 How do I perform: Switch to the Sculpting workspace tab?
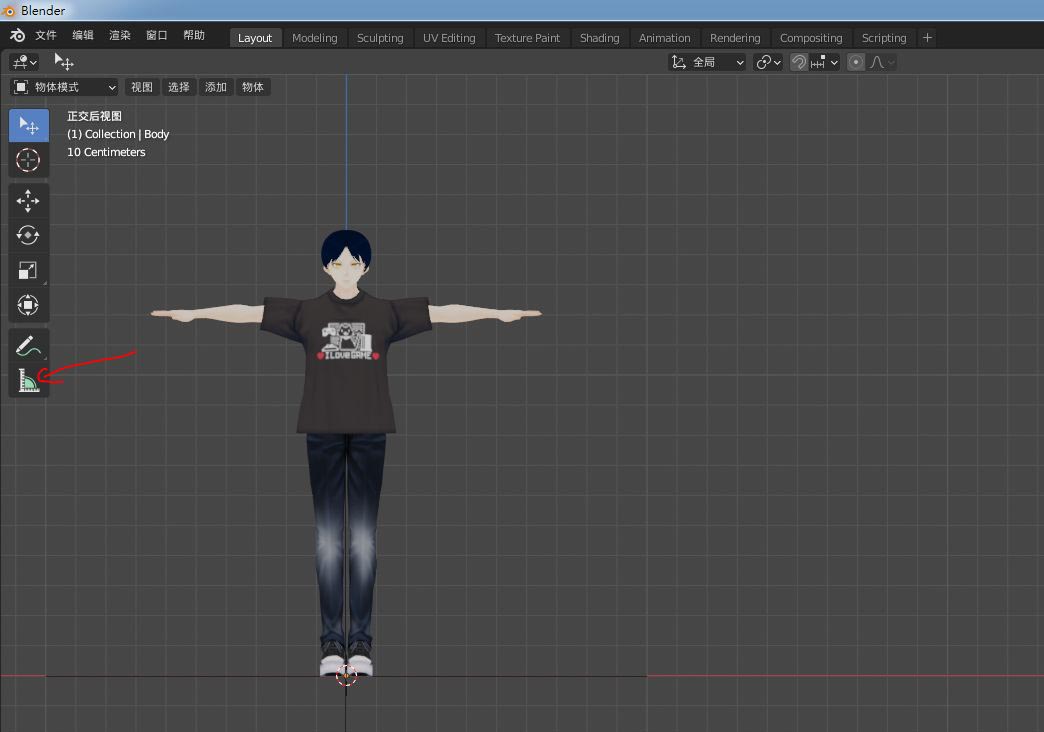(380, 38)
